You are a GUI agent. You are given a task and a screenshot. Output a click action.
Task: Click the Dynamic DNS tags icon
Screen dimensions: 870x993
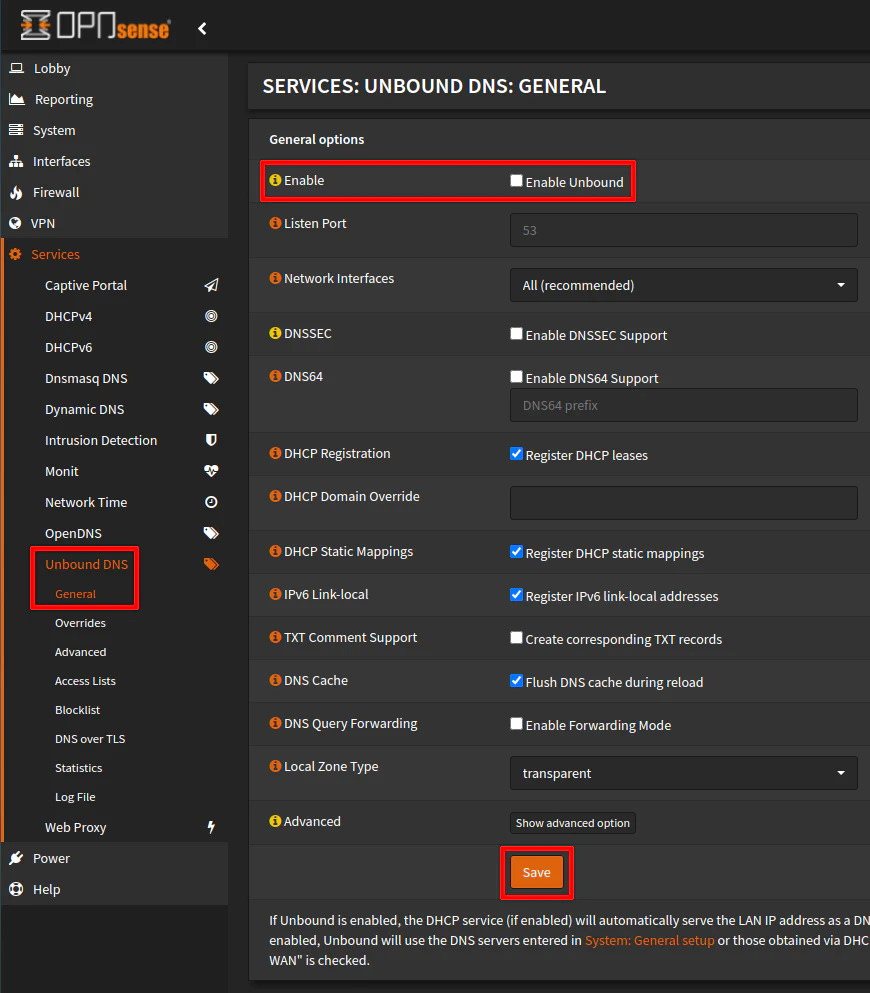(x=211, y=409)
